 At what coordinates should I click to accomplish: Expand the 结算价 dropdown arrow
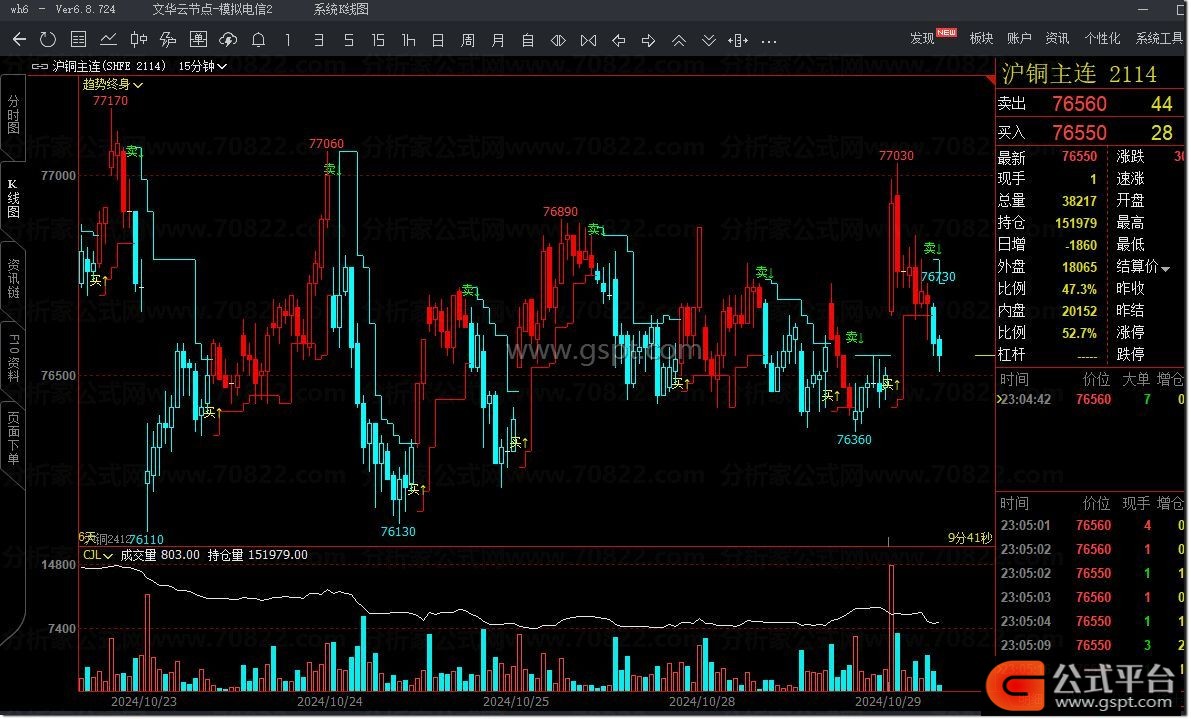[x=1165, y=268]
